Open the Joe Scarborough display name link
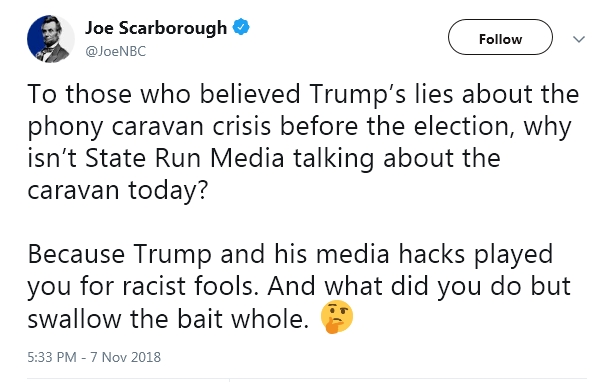The image size is (610, 382). coord(156,28)
